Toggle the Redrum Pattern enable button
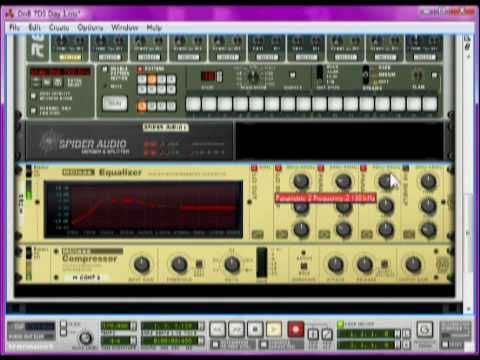 pyautogui.click(x=140, y=69)
